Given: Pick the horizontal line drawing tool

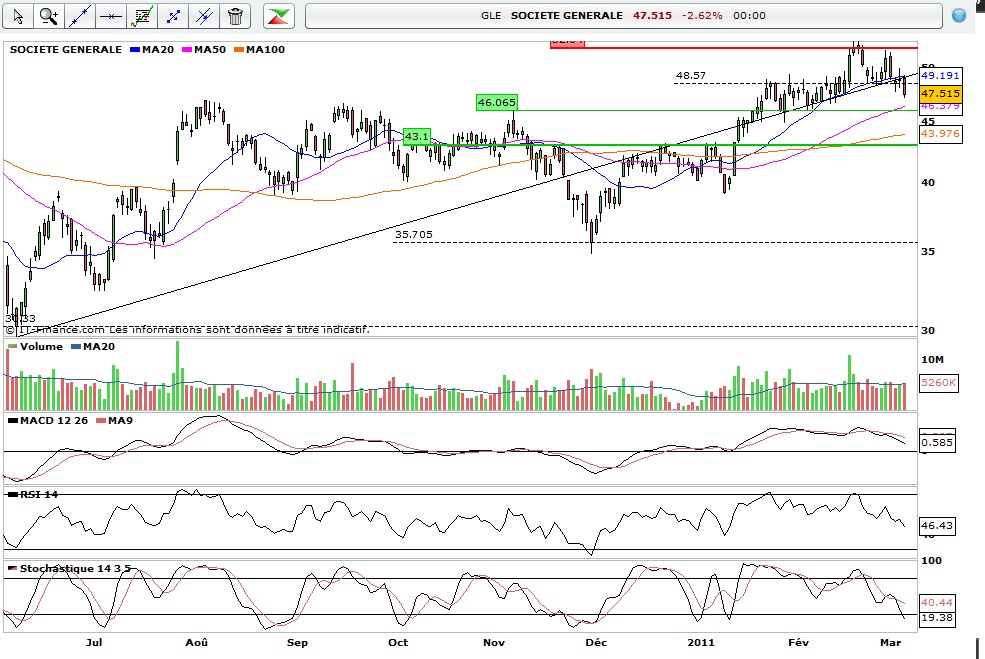Looking at the screenshot, I should (x=111, y=16).
